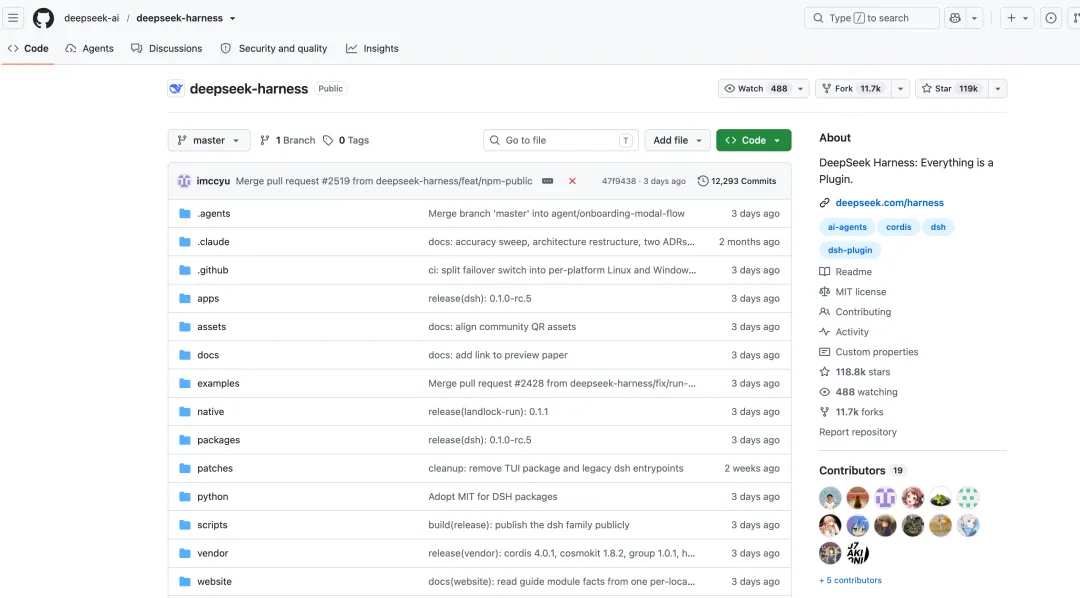Expand the create-new plus dropdown arrow
The width and height of the screenshot is (1080, 598).
[1026, 18]
